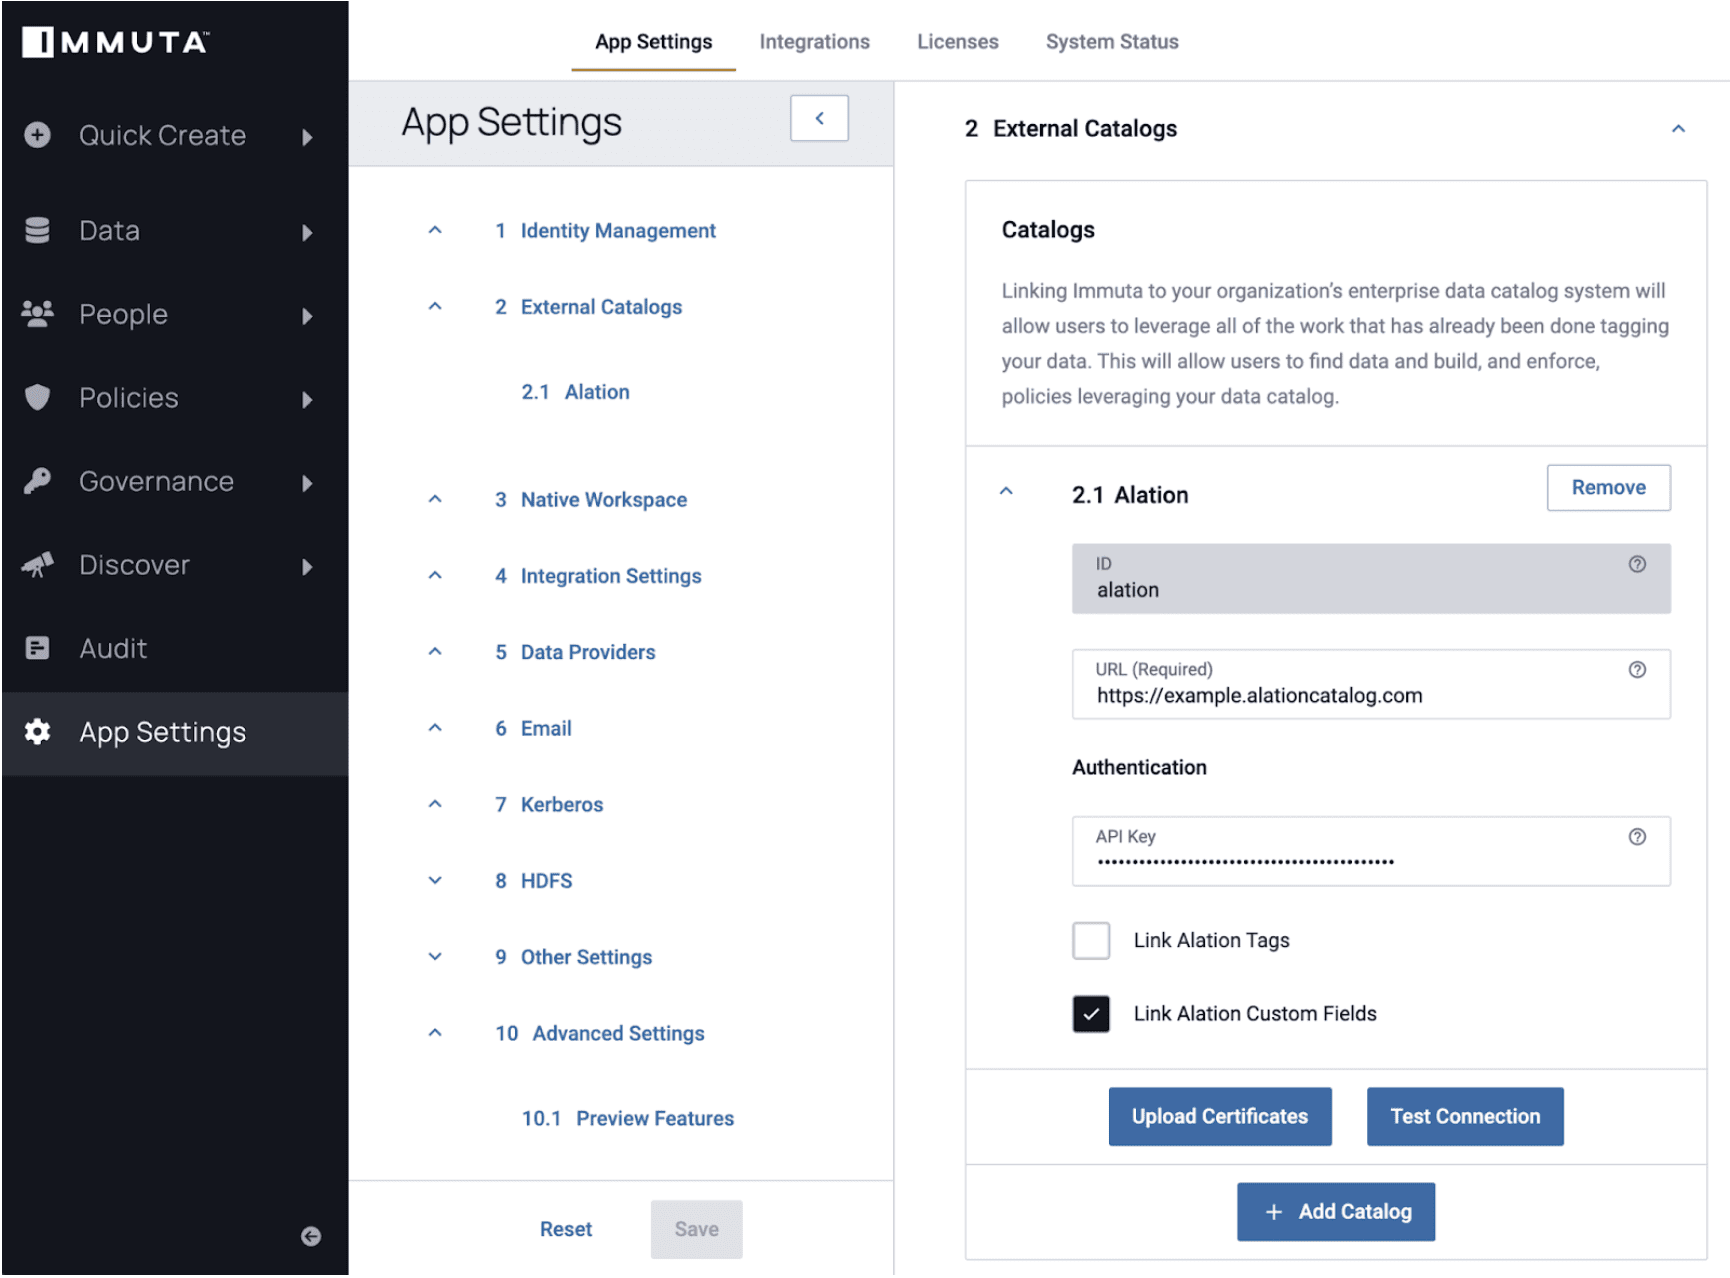Click the Discover telescope icon
1730x1278 pixels.
(x=38, y=565)
